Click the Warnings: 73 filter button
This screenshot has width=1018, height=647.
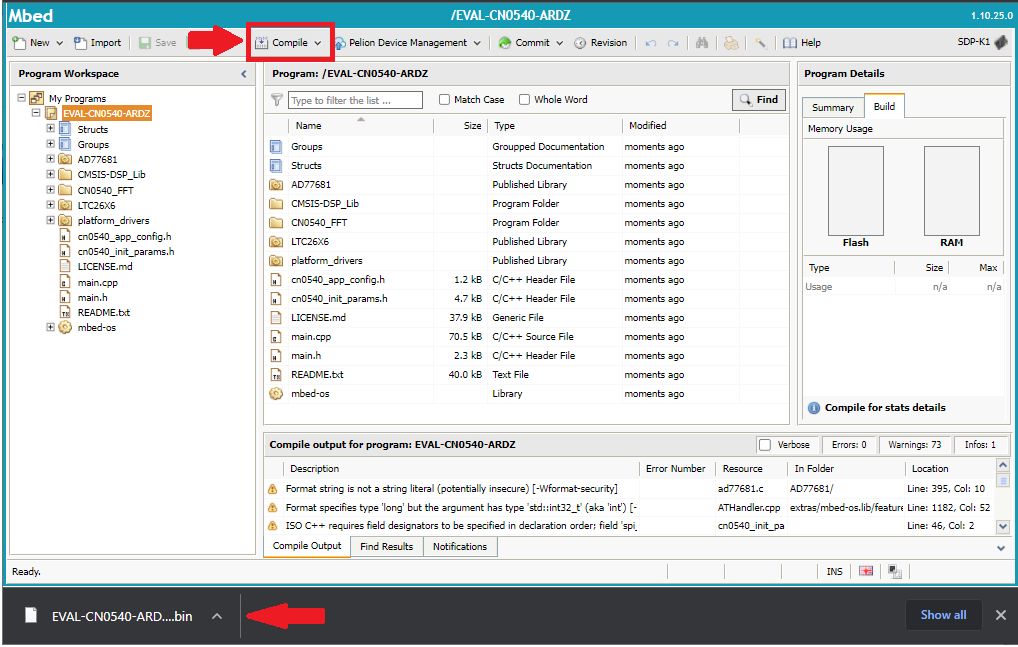tap(914, 445)
